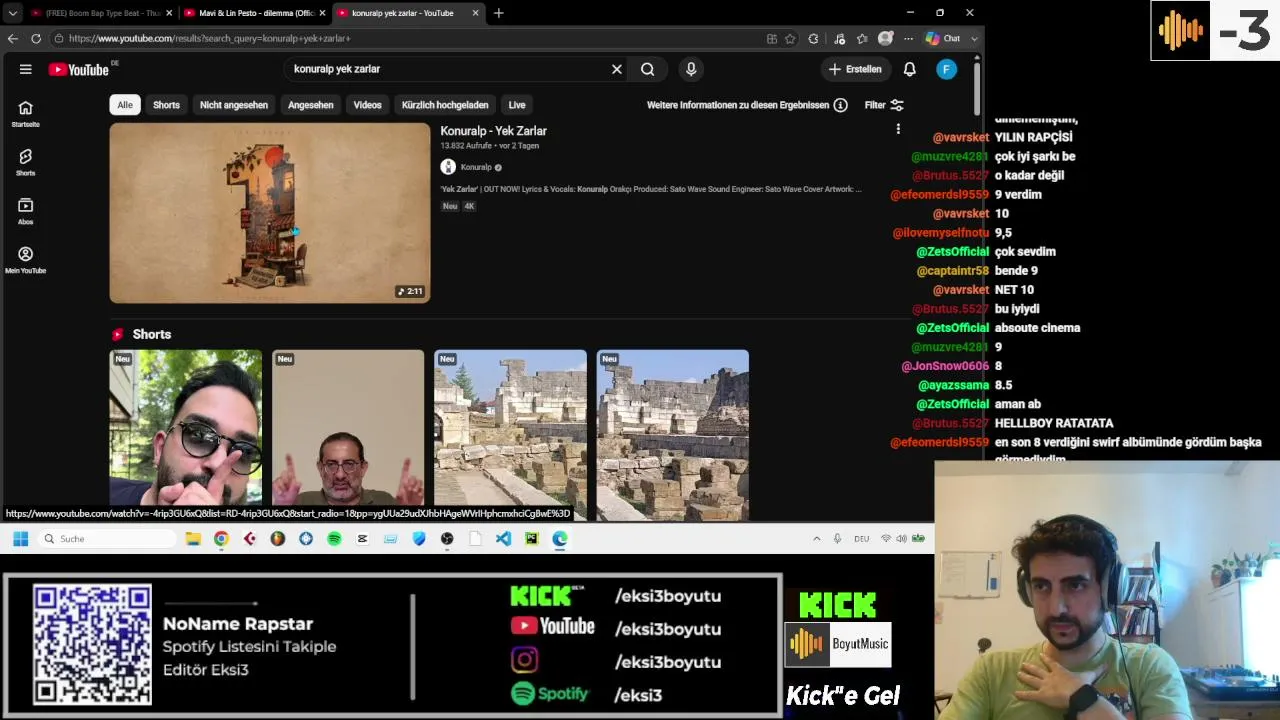
Task: Open the browser tab search dropdown
Action: click(x=12, y=13)
